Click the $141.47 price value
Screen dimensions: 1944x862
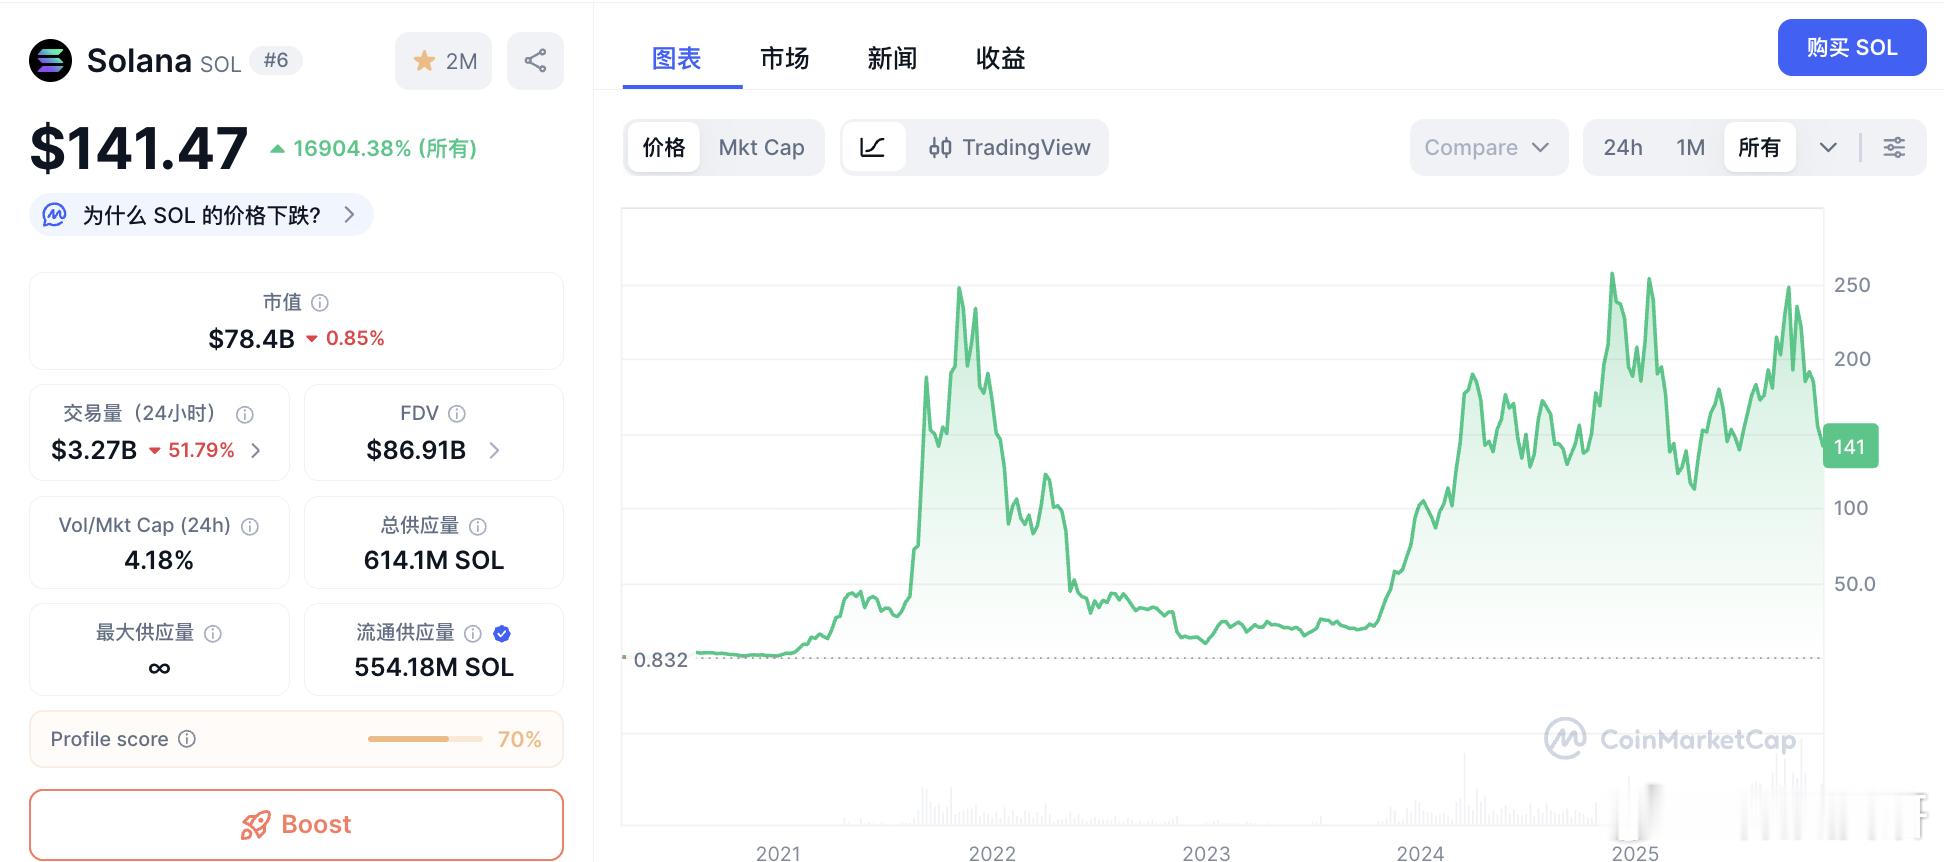(139, 148)
